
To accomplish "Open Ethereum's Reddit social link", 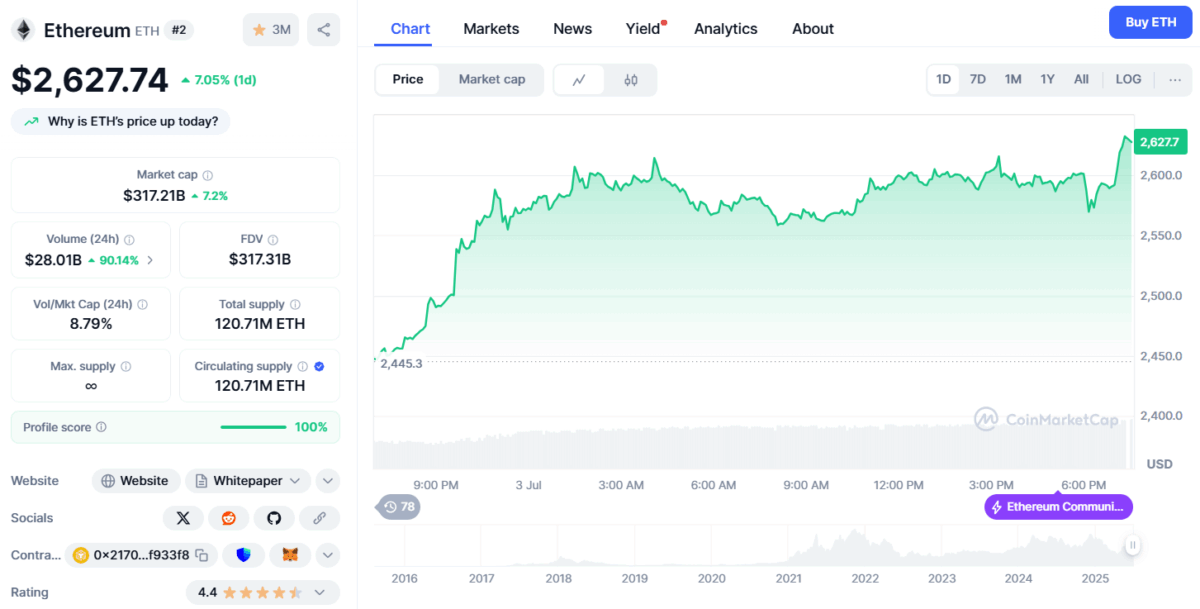I will pyautogui.click(x=228, y=518).
